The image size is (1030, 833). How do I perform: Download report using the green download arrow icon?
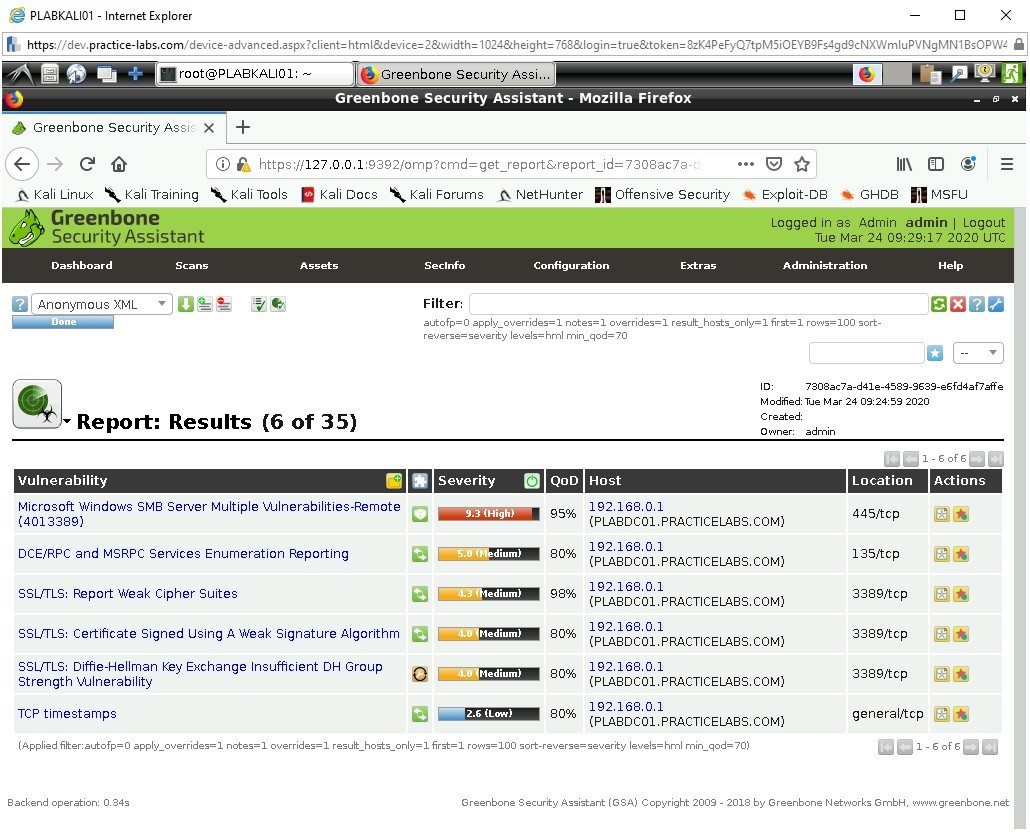[186, 303]
